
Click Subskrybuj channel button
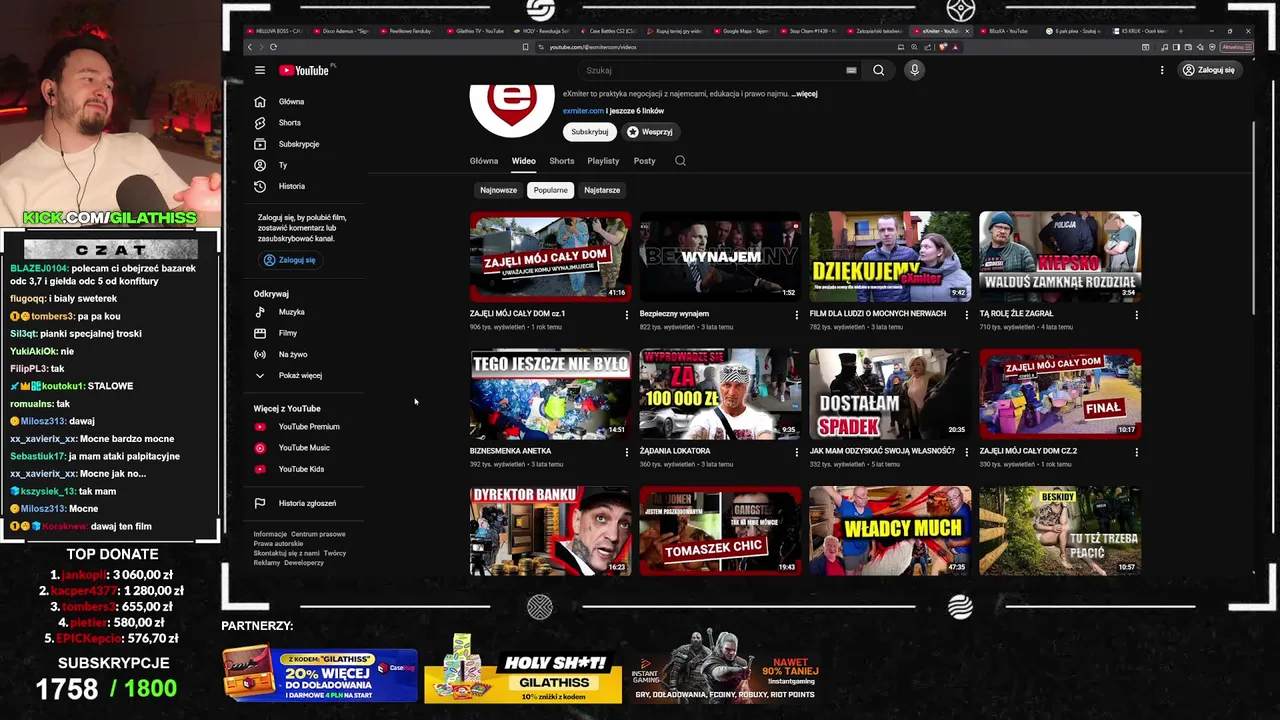590,132
